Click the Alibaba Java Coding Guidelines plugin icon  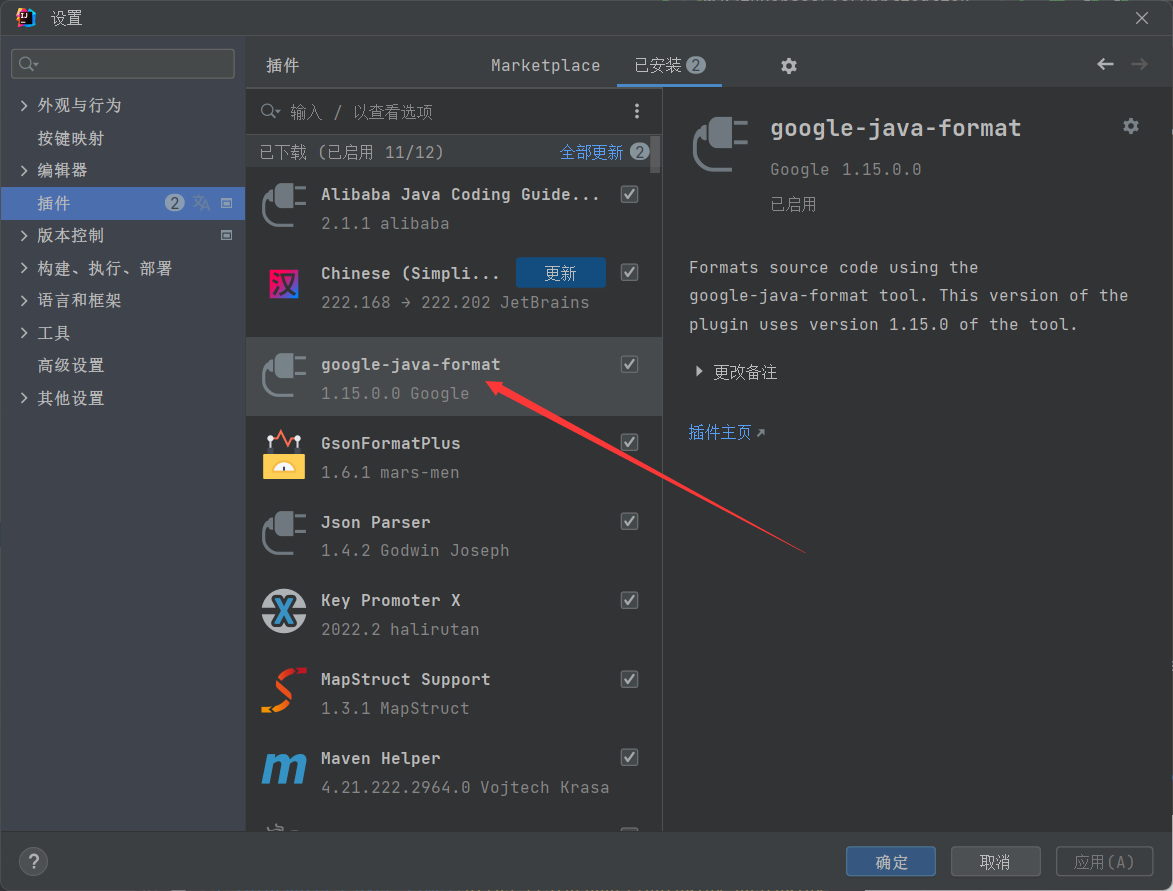tap(284, 205)
